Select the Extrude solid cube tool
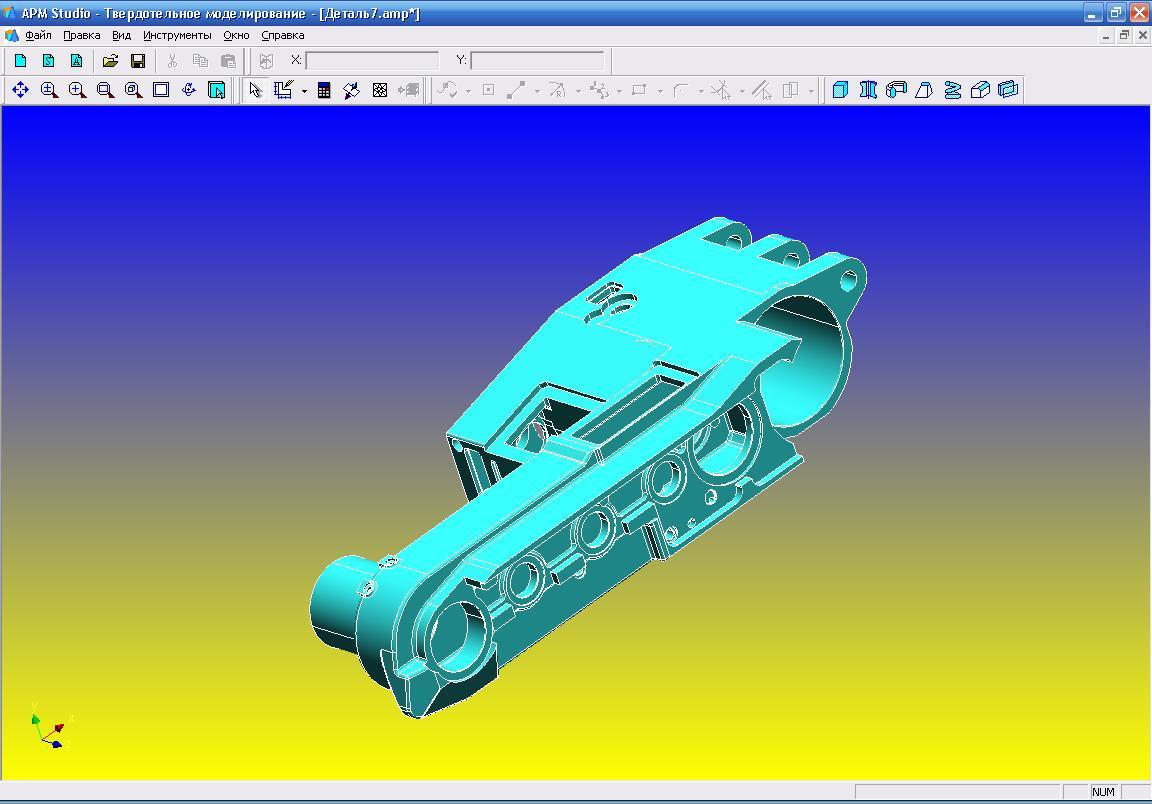 point(840,90)
